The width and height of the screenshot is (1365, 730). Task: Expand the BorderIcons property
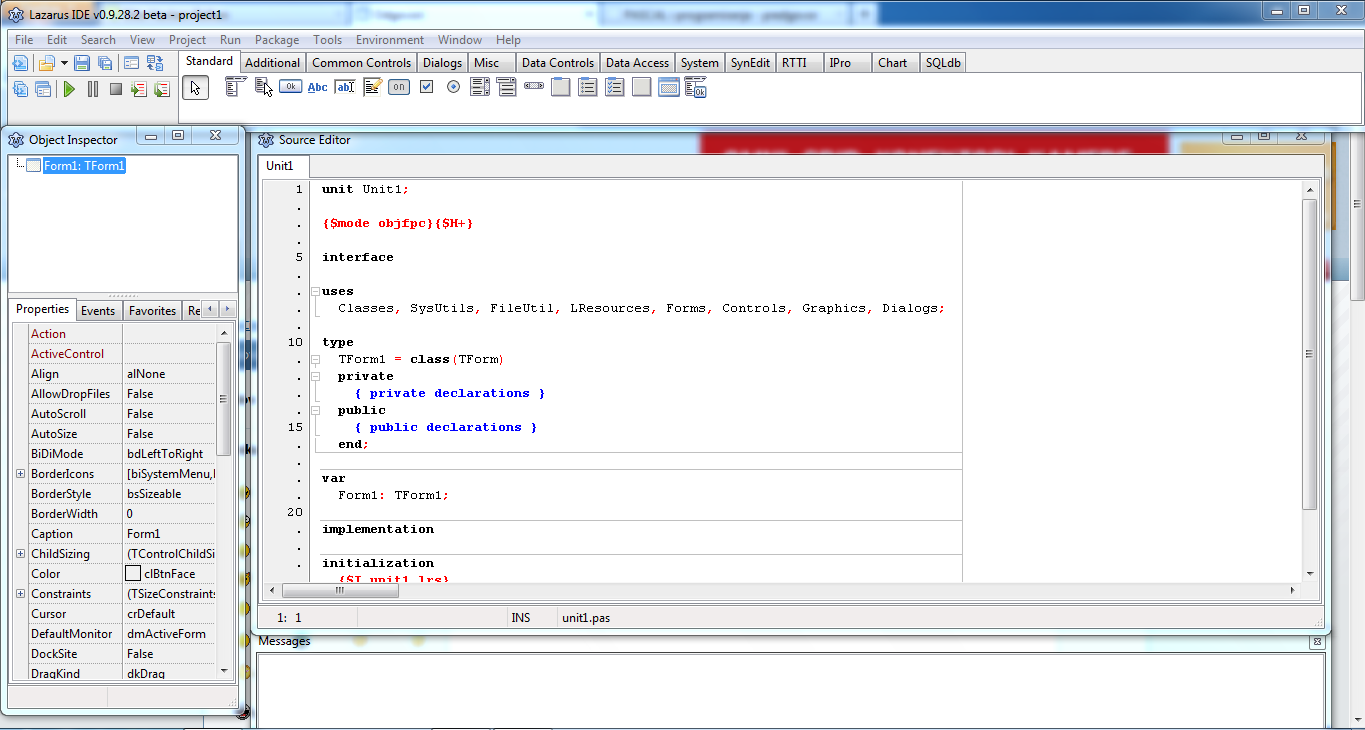(20, 474)
